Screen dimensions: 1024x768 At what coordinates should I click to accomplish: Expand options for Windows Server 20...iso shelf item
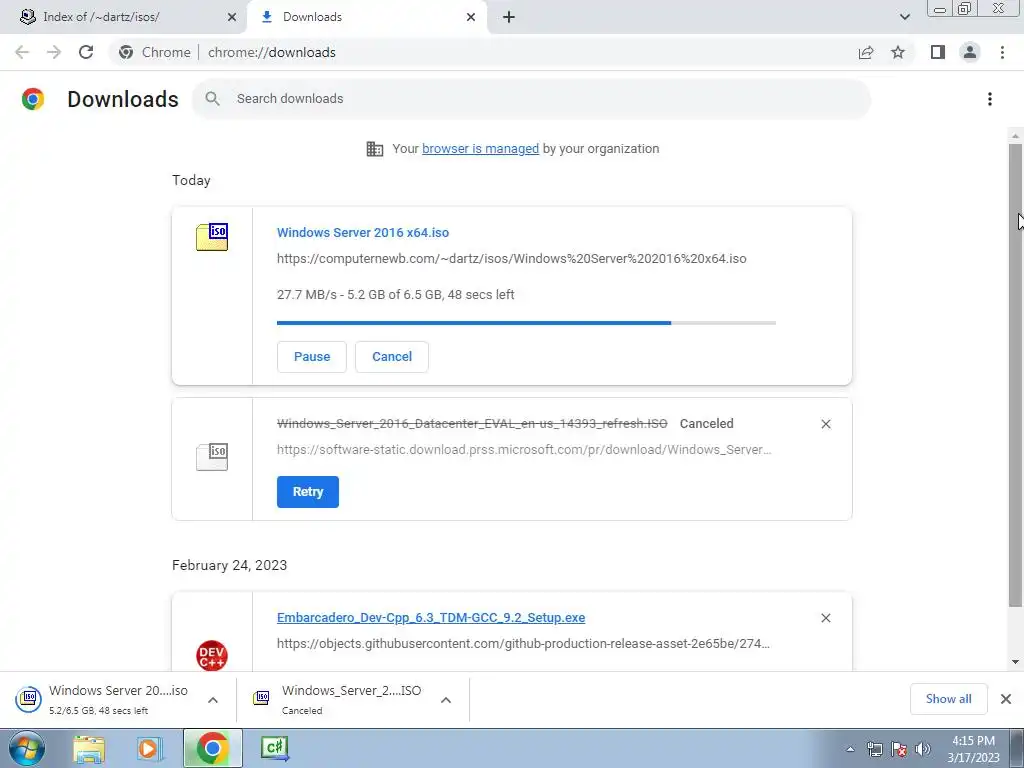coord(213,700)
